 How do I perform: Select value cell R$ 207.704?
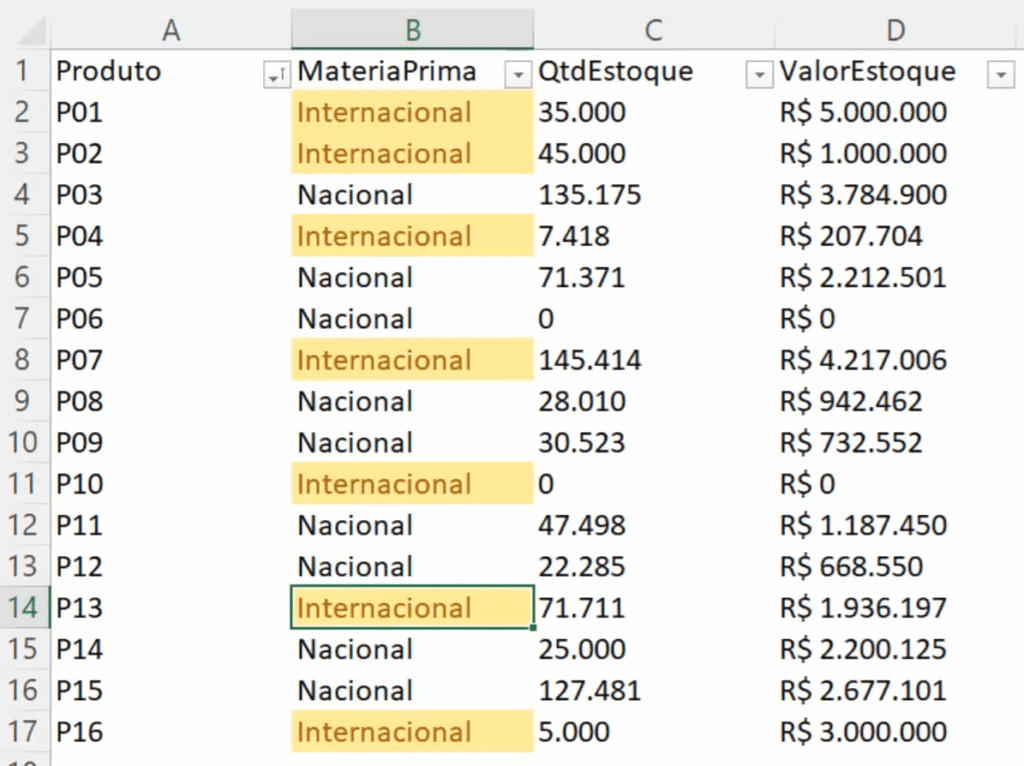pyautogui.click(x=896, y=236)
